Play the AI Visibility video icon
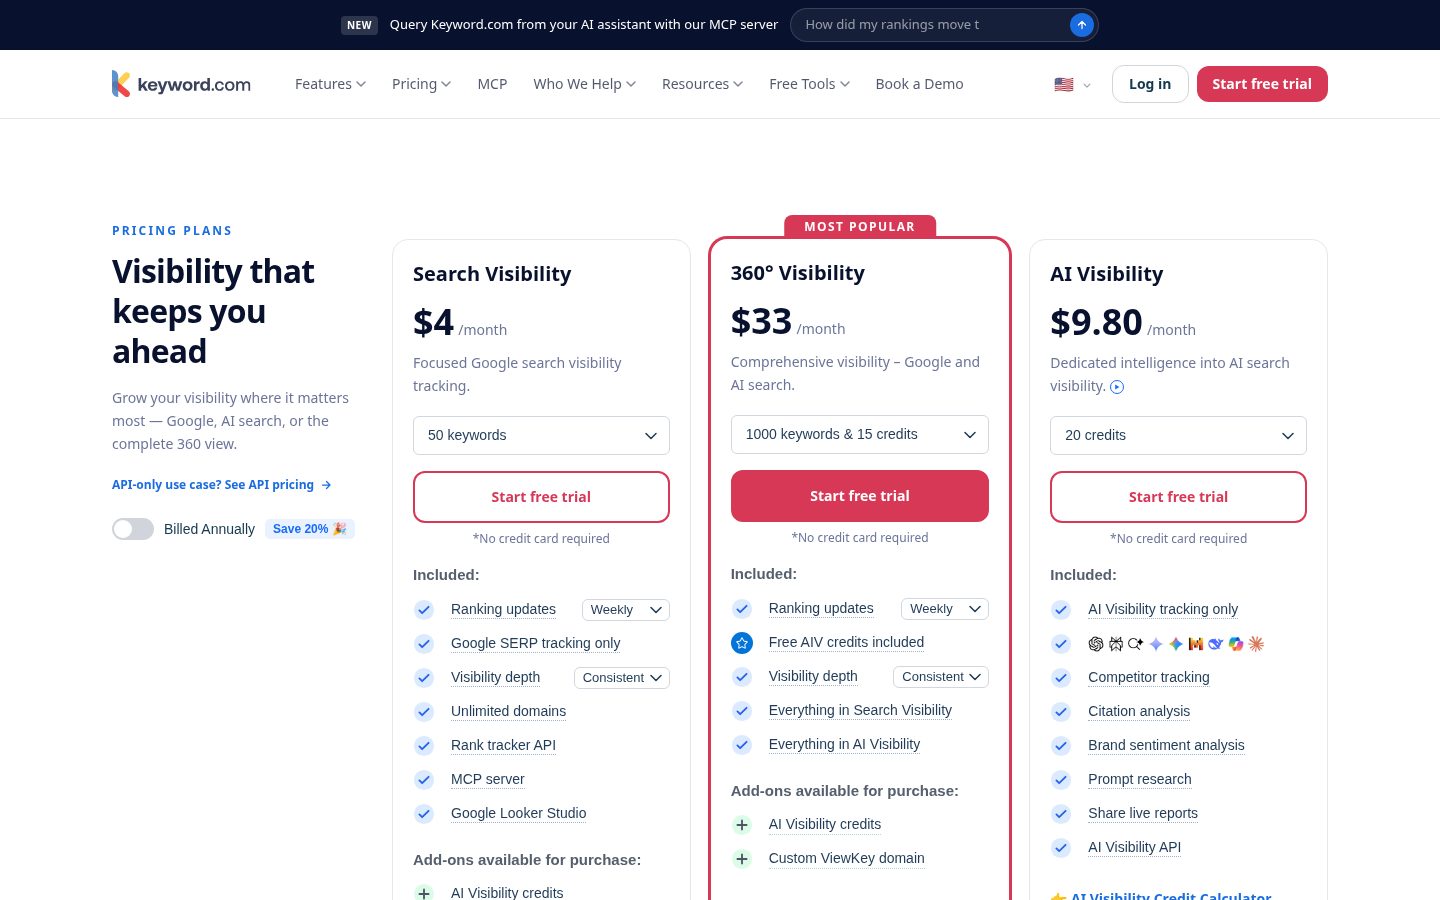 click(x=1117, y=387)
